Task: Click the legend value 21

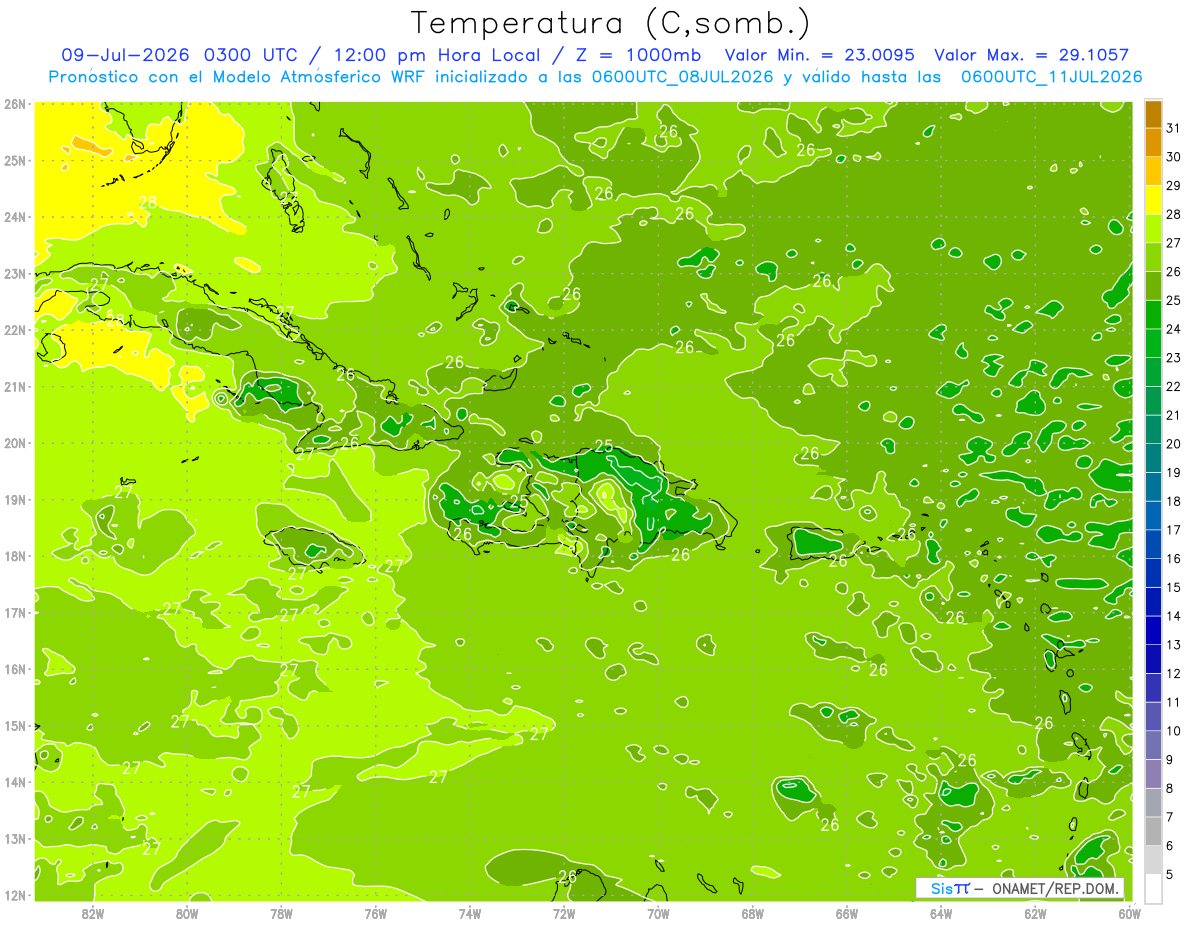Action: 1173,415
